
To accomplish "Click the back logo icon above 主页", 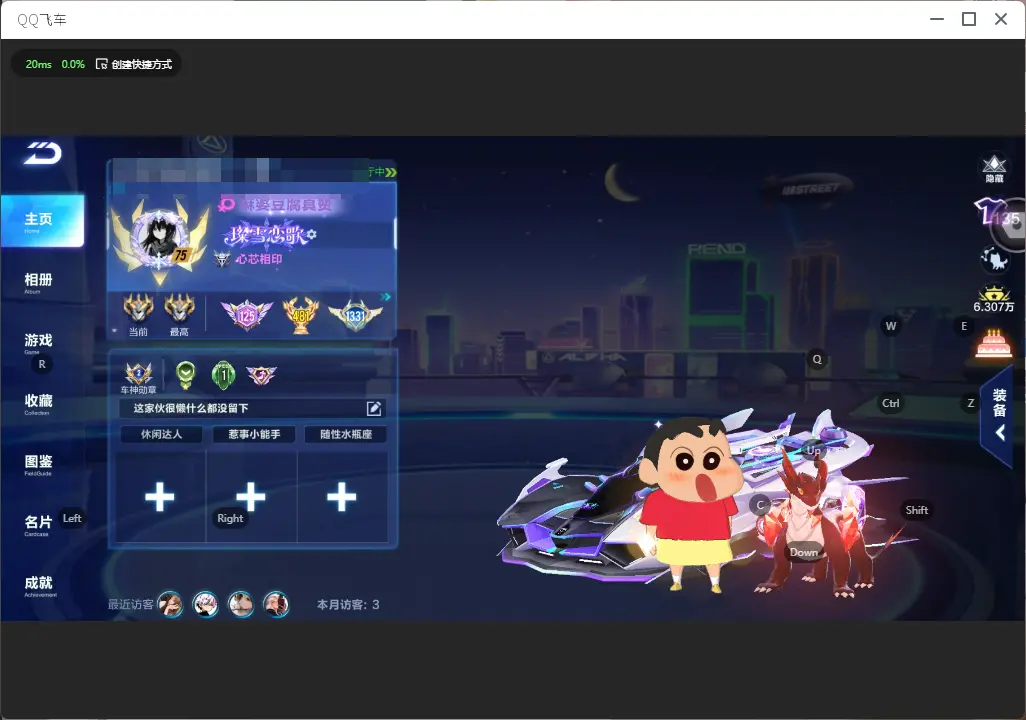I will pos(43,153).
